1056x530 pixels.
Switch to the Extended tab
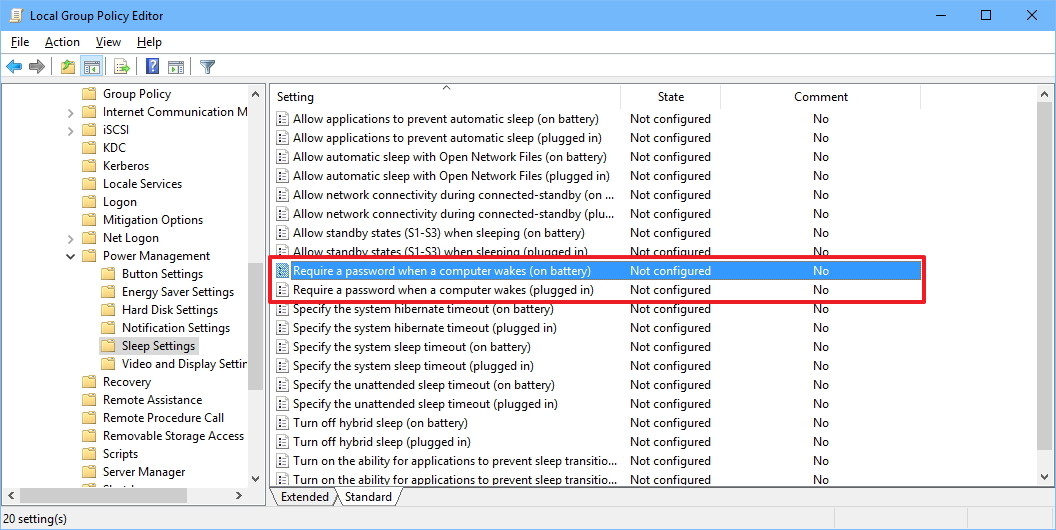pyautogui.click(x=304, y=497)
